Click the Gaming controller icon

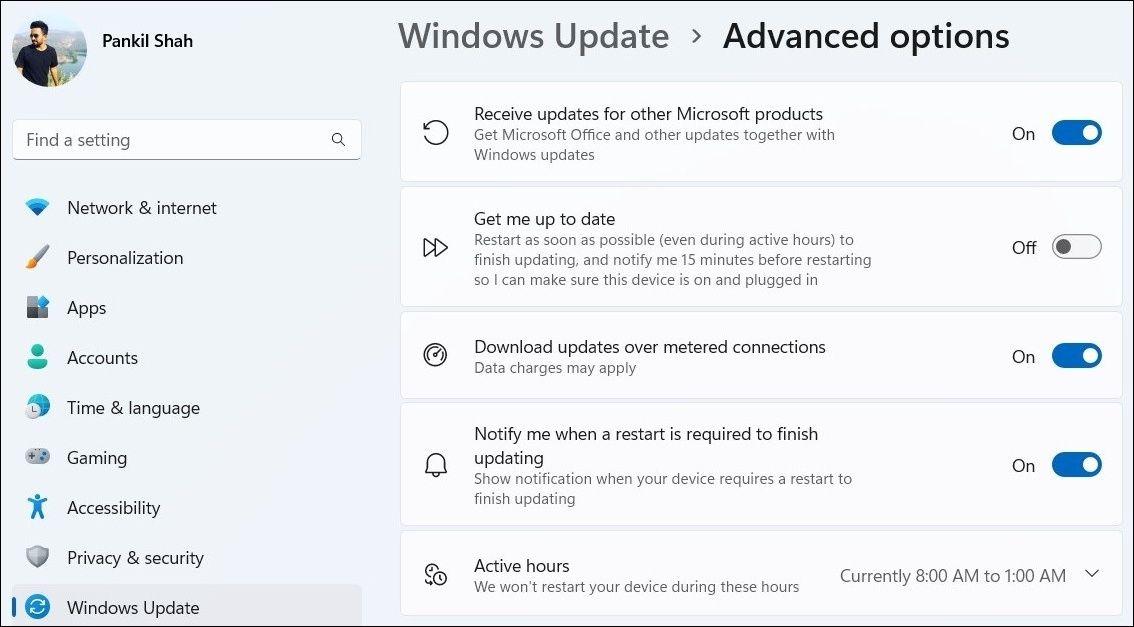click(37, 457)
